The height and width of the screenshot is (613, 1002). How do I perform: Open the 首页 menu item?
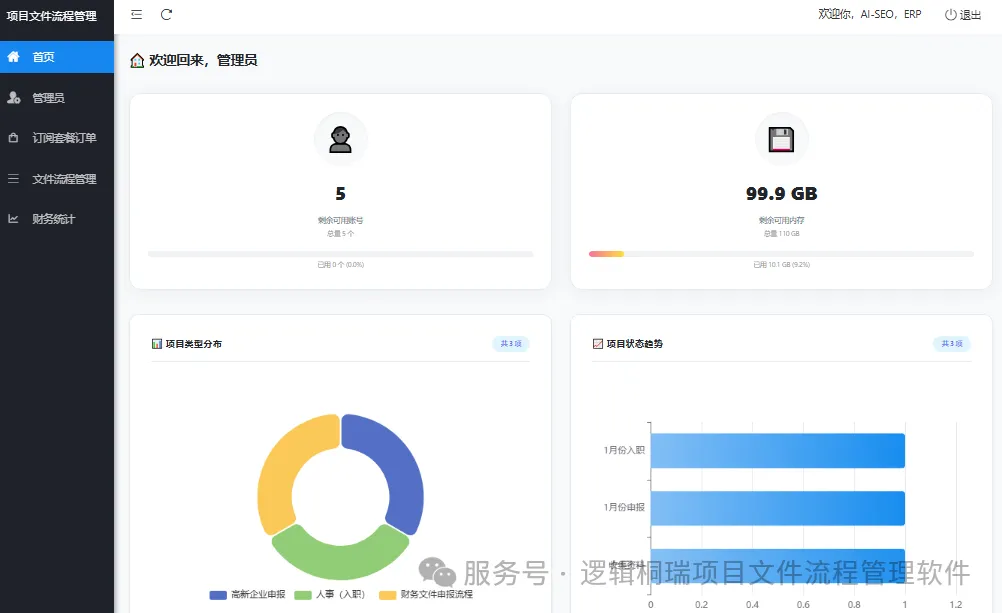[x=57, y=57]
